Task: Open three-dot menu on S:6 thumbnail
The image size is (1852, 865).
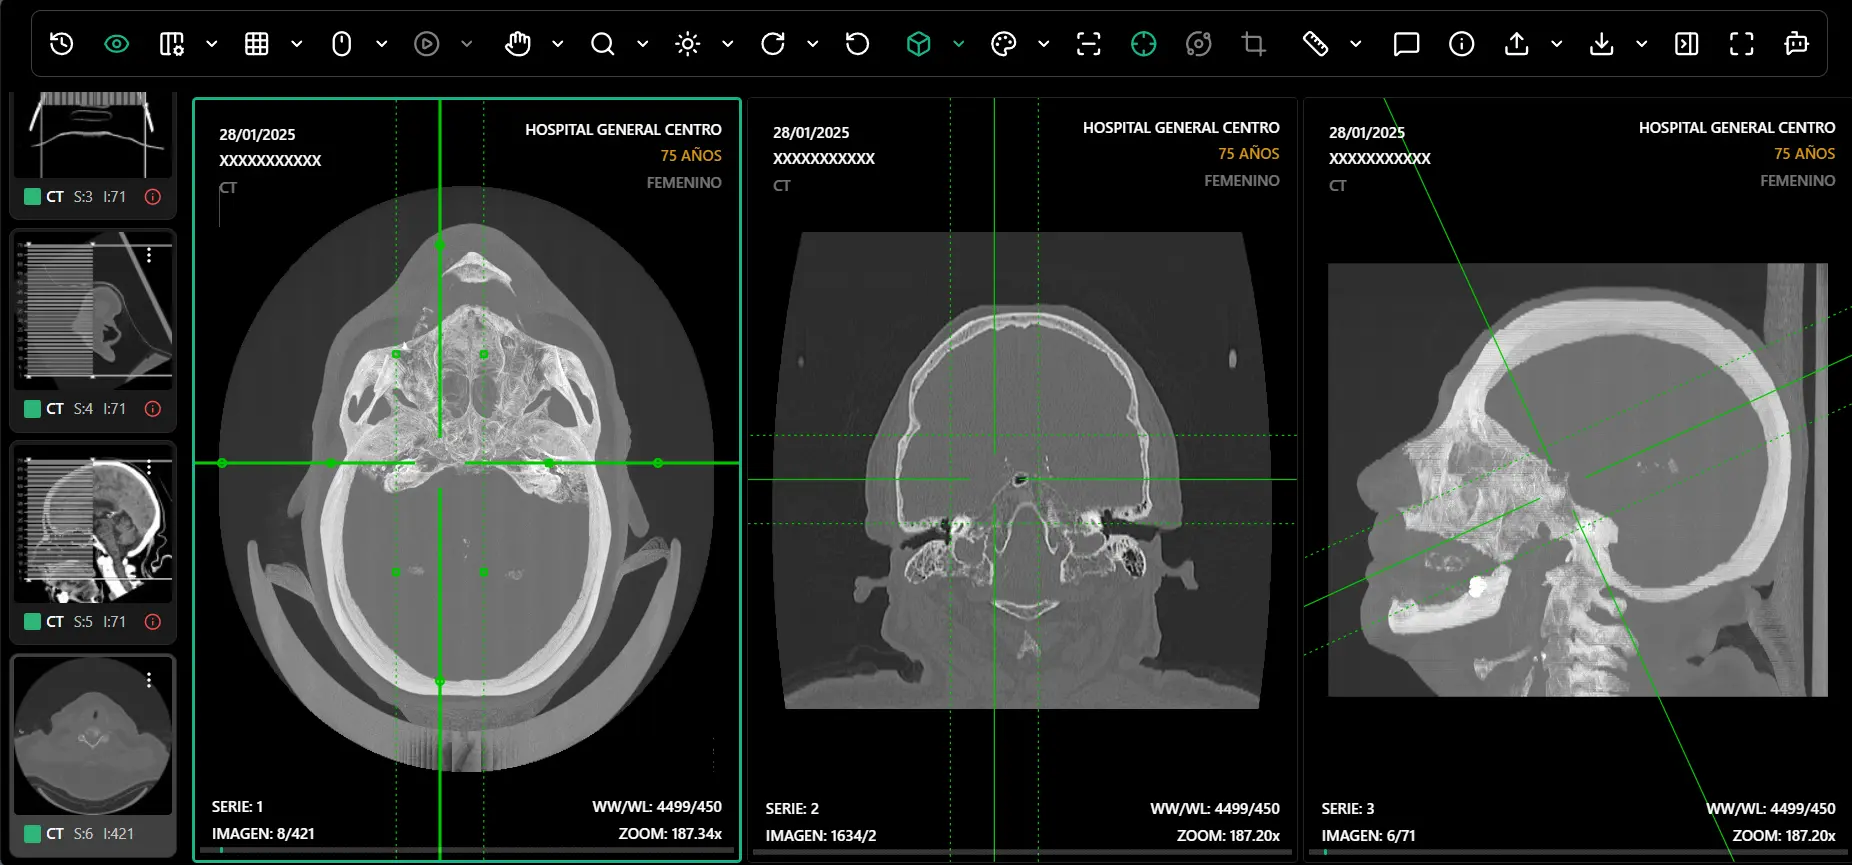Action: (x=149, y=680)
